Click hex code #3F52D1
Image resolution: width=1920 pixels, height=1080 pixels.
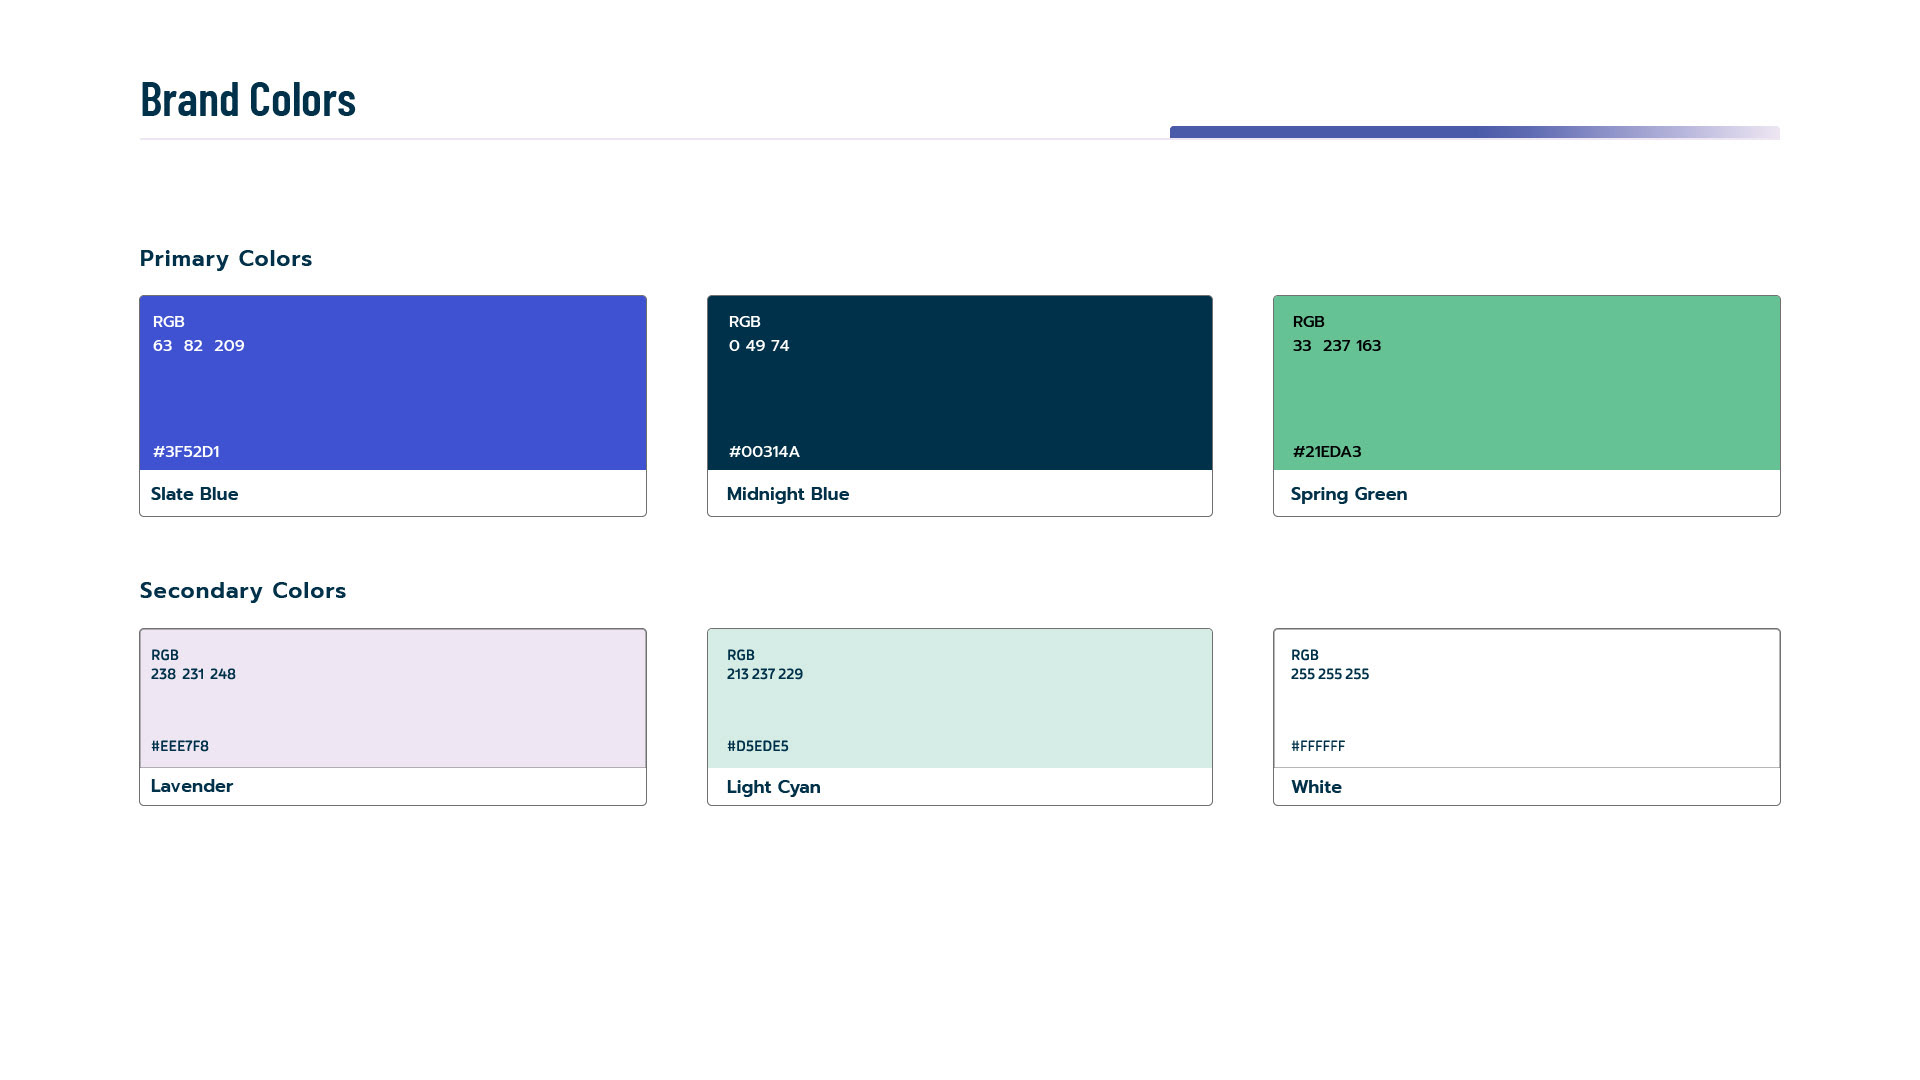(186, 452)
